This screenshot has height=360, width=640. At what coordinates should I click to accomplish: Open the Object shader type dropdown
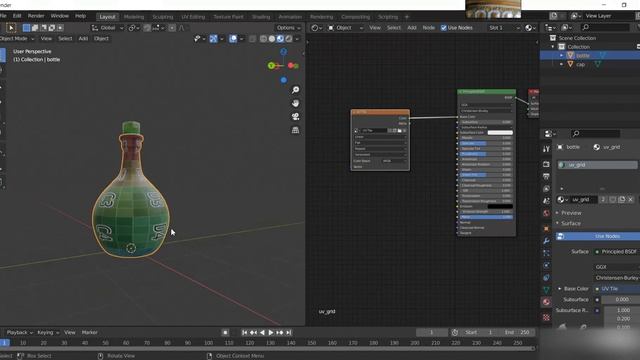[345, 28]
